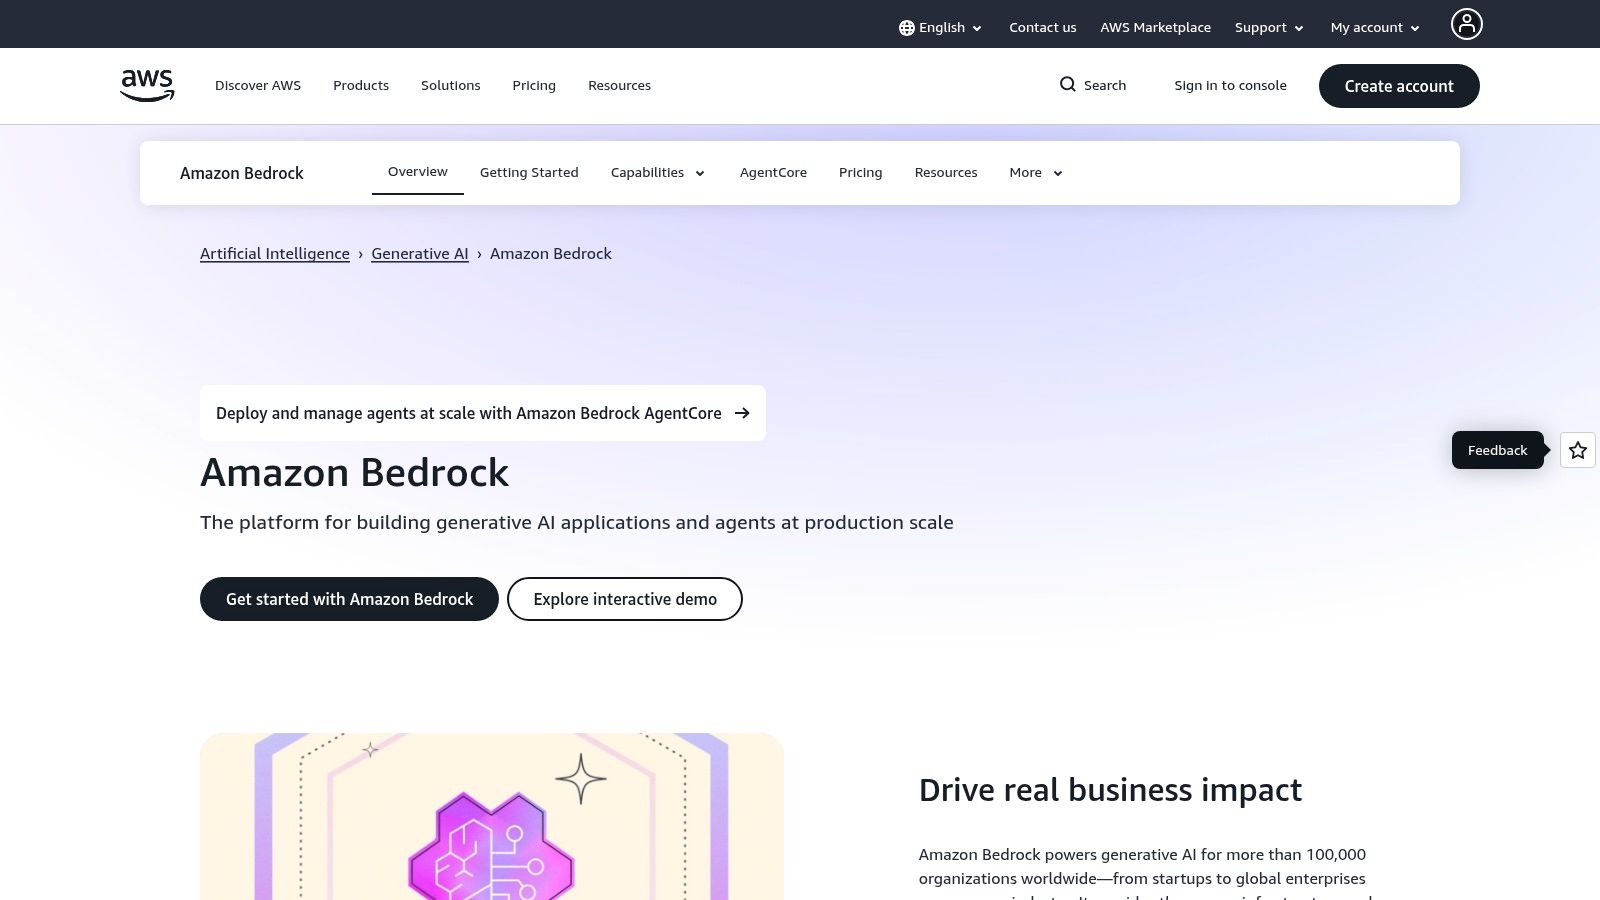Open the Support dropdown

coord(1268,27)
